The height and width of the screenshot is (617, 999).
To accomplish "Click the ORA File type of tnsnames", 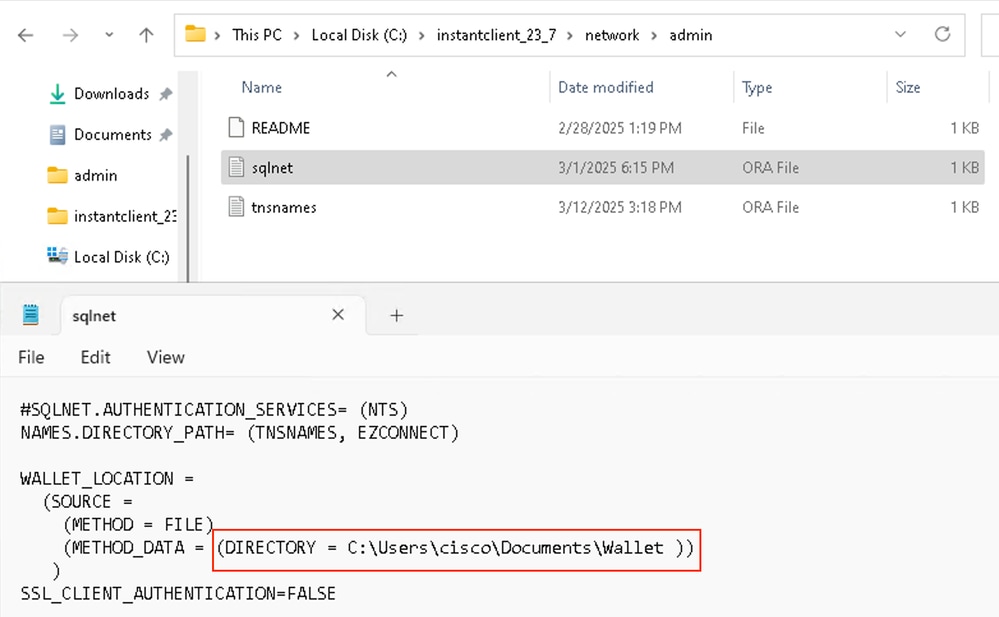I will [x=770, y=207].
